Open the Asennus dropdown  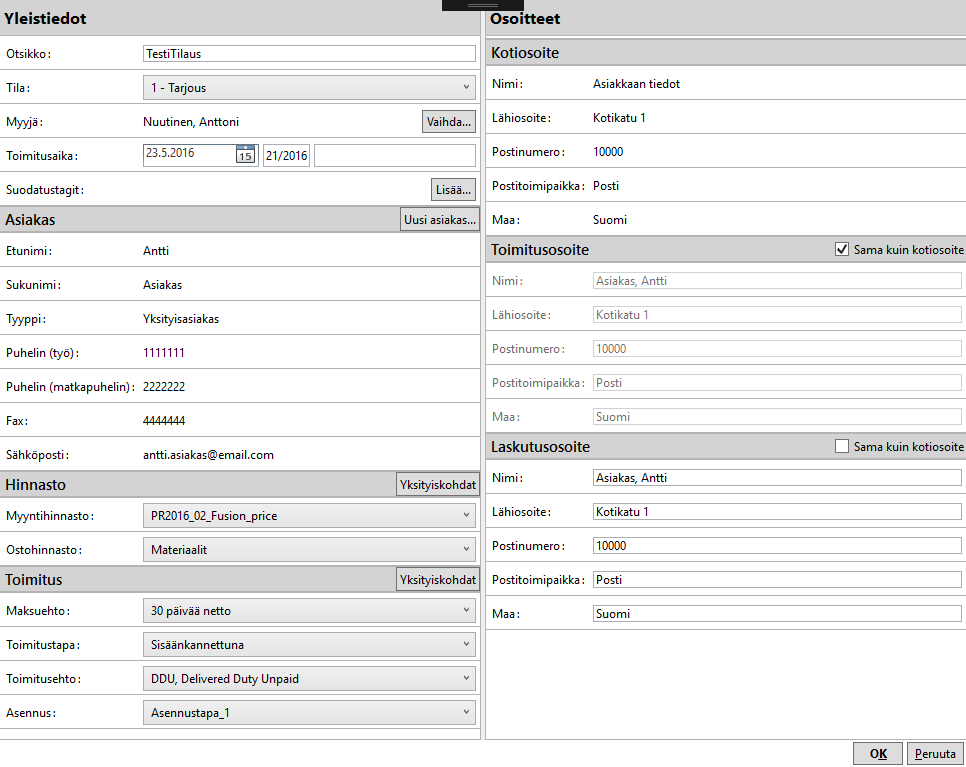click(309, 713)
